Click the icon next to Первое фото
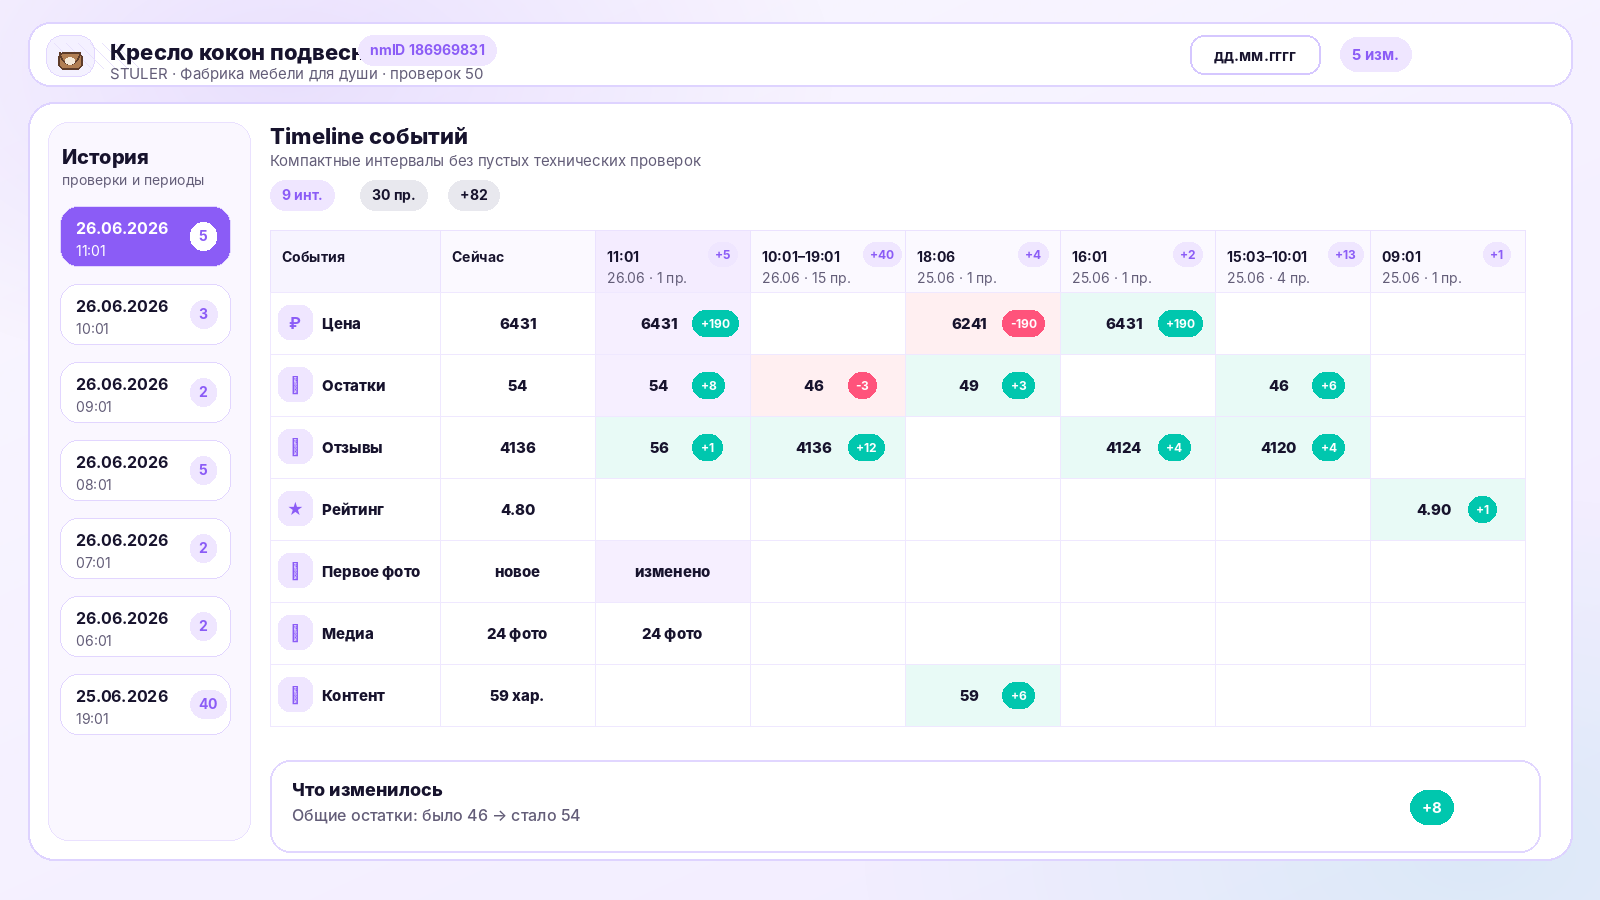 click(295, 571)
